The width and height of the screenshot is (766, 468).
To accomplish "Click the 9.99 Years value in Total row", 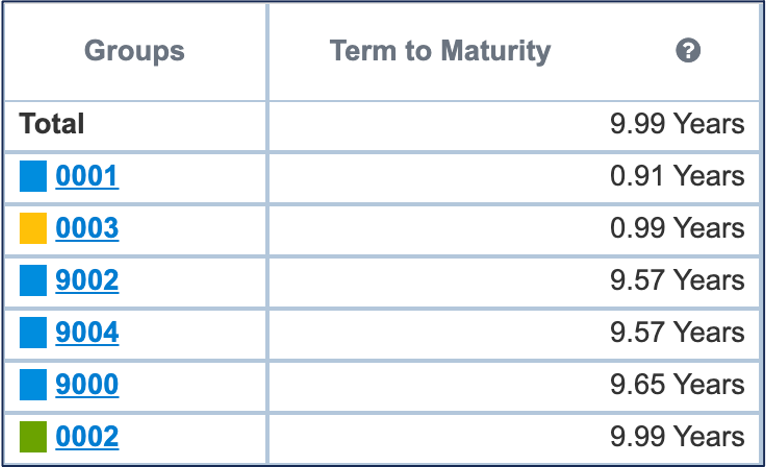I will (677, 125).
